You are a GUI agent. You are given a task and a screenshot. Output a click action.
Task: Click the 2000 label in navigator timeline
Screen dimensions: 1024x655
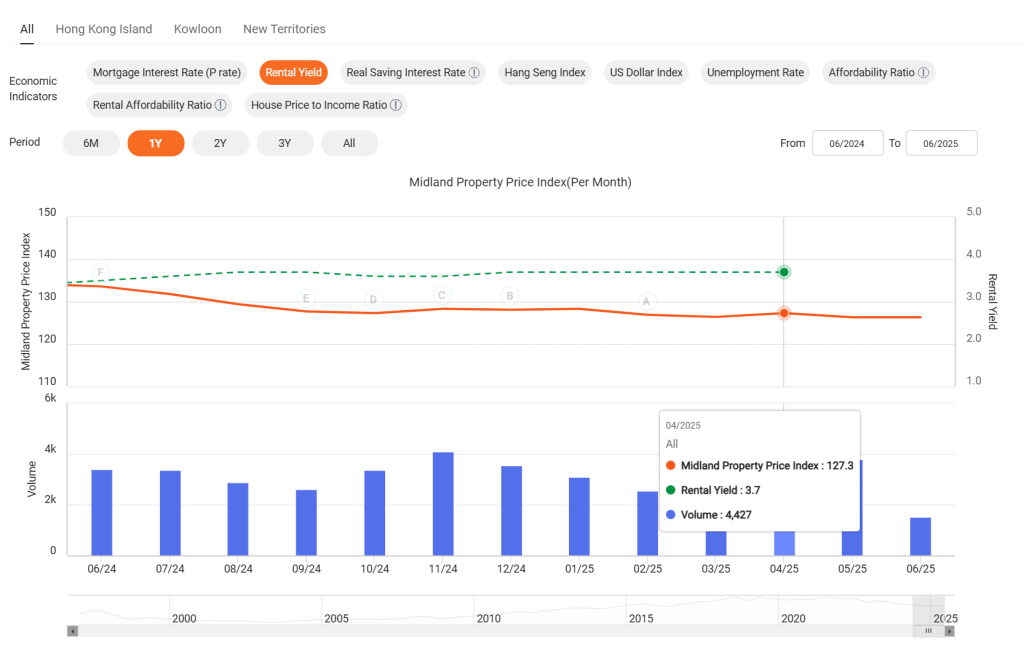[x=184, y=618]
